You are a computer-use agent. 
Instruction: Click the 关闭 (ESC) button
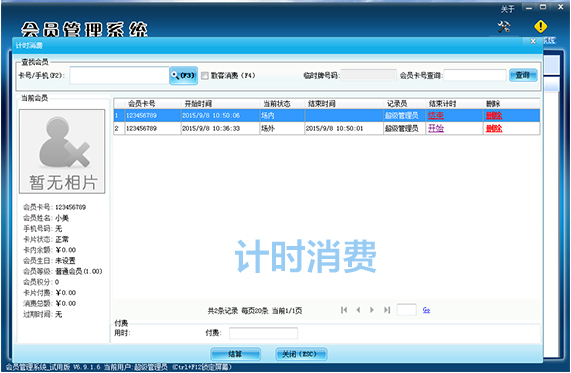point(301,354)
